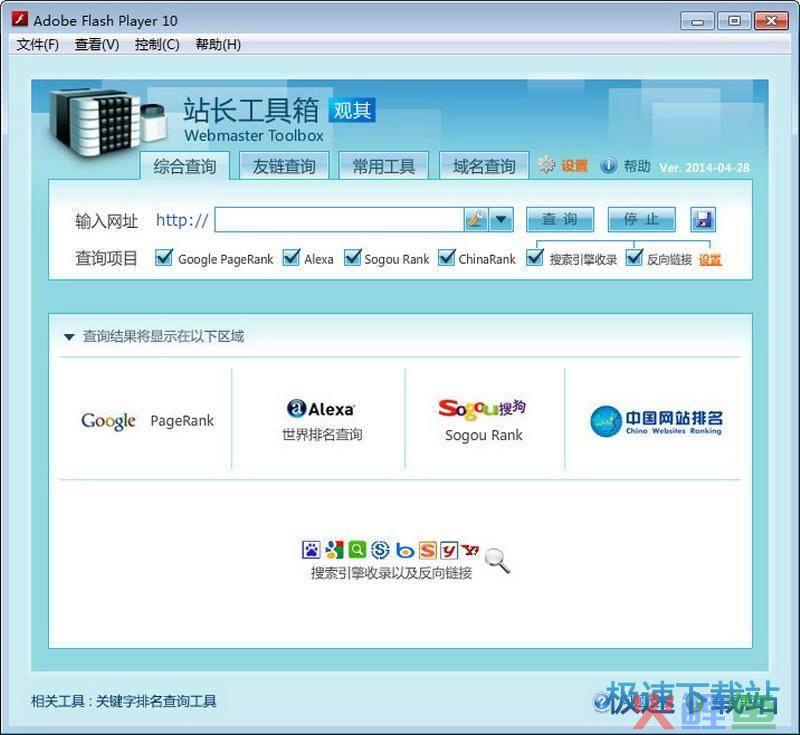
Task: Close the Adobe Flash Player window
Action: (771, 21)
